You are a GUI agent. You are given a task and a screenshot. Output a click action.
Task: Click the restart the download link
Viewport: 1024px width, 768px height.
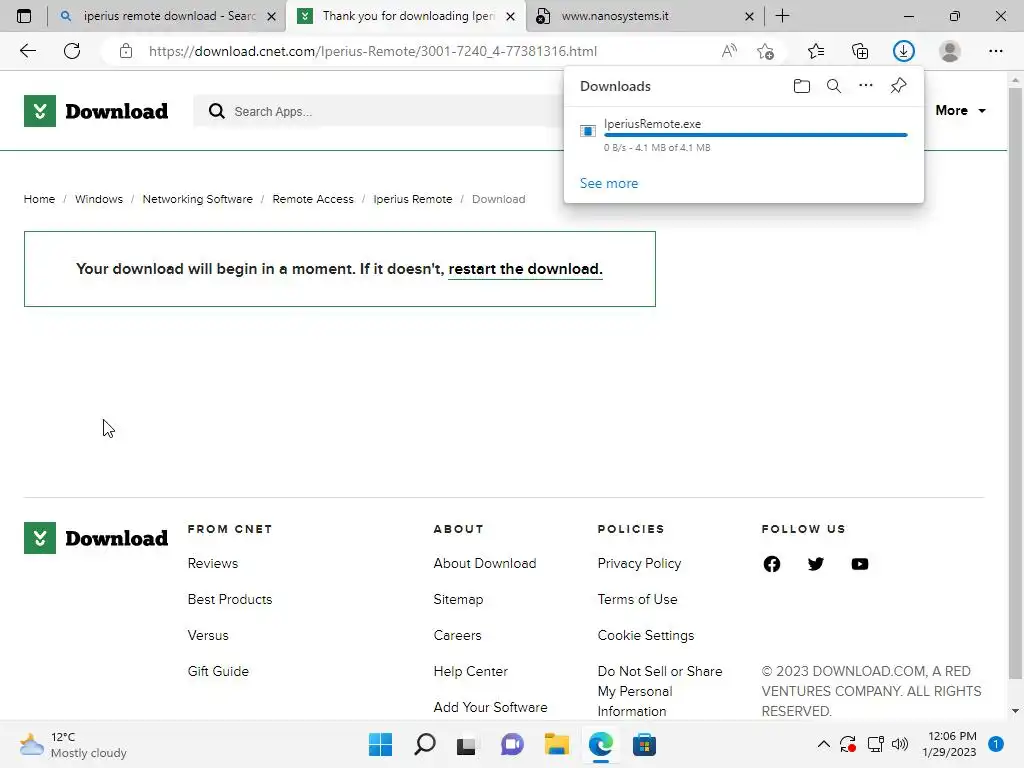(x=525, y=269)
